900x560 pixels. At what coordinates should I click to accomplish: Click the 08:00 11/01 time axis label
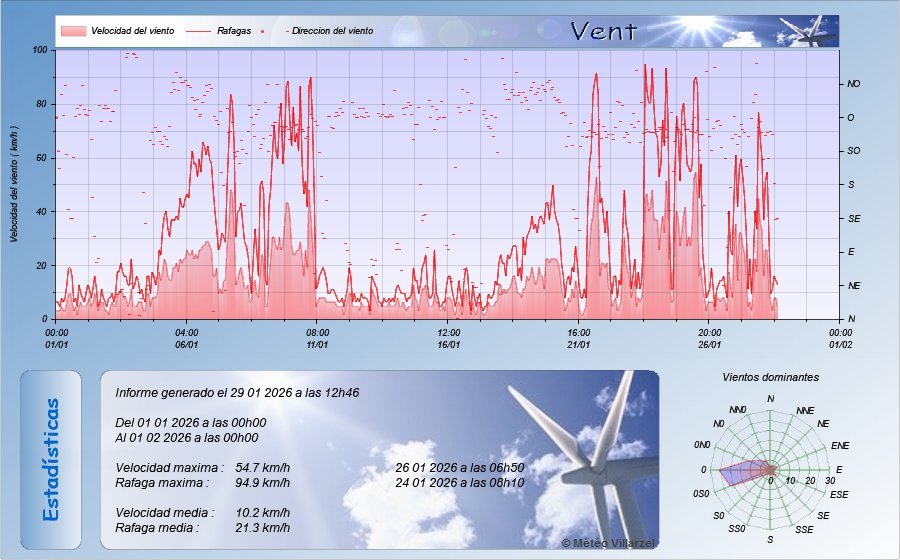[x=317, y=338]
